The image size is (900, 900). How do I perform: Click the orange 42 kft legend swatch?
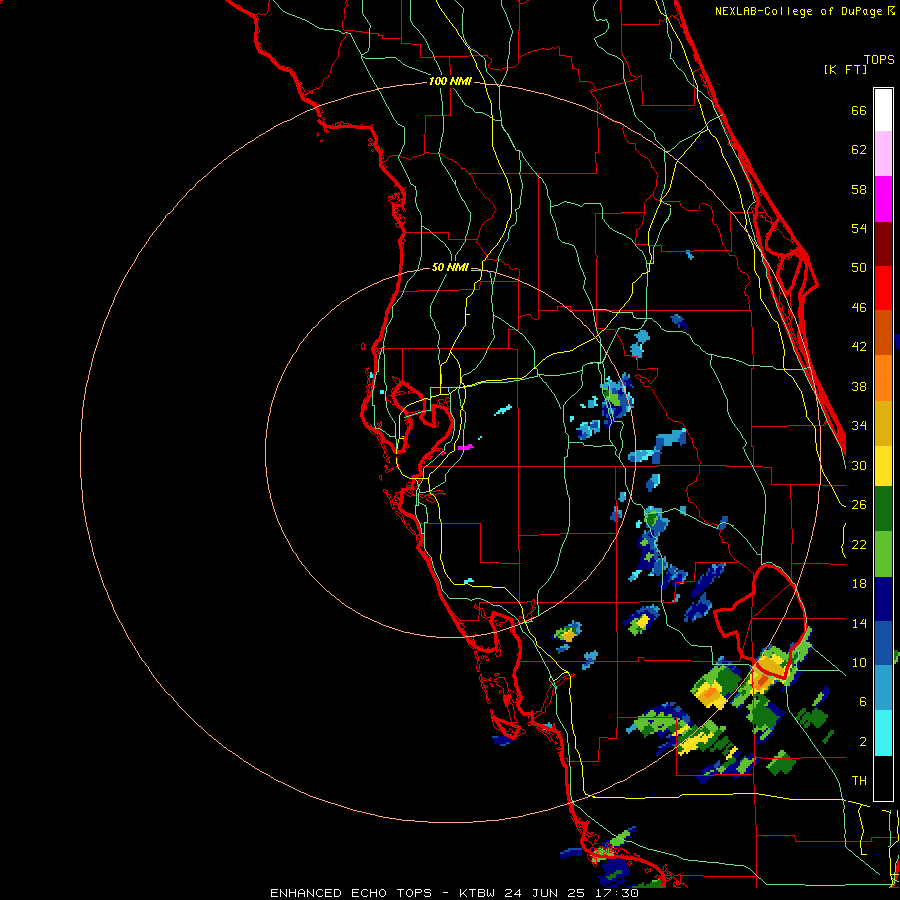pos(883,378)
